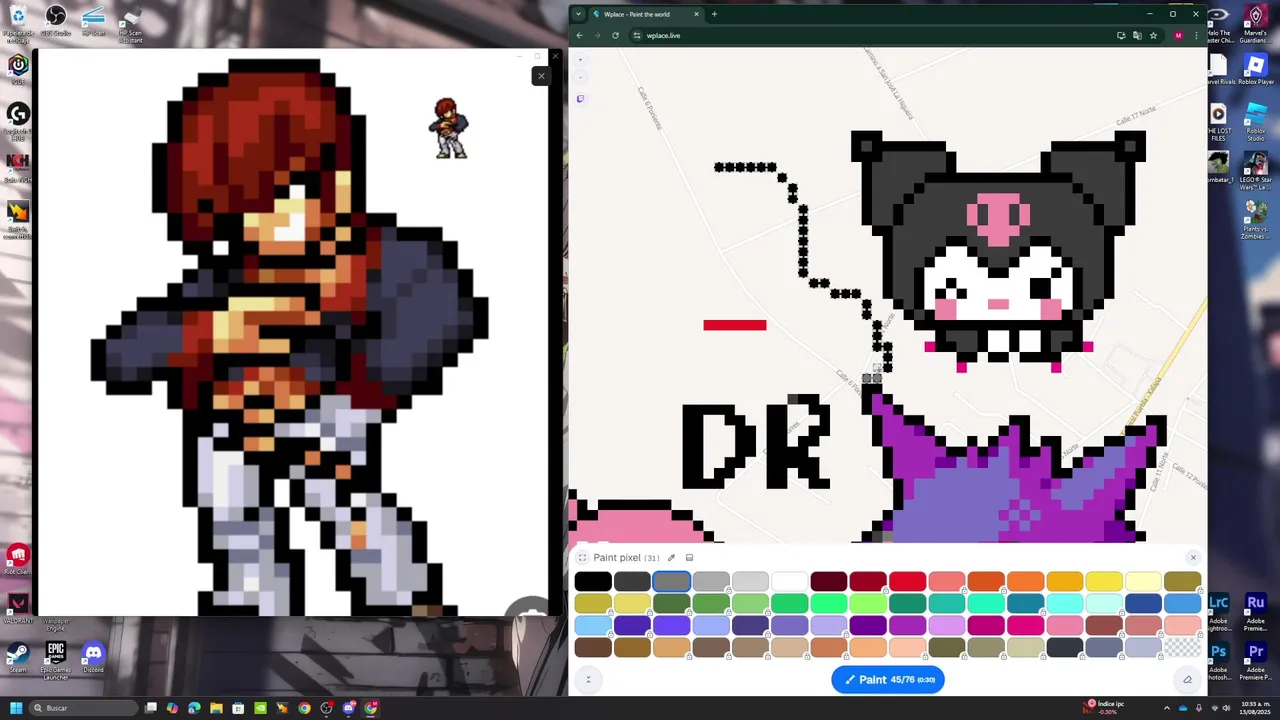The height and width of the screenshot is (720, 1280).
Task: Click the Kuromi pixel art on map
Action: pyautogui.click(x=998, y=250)
